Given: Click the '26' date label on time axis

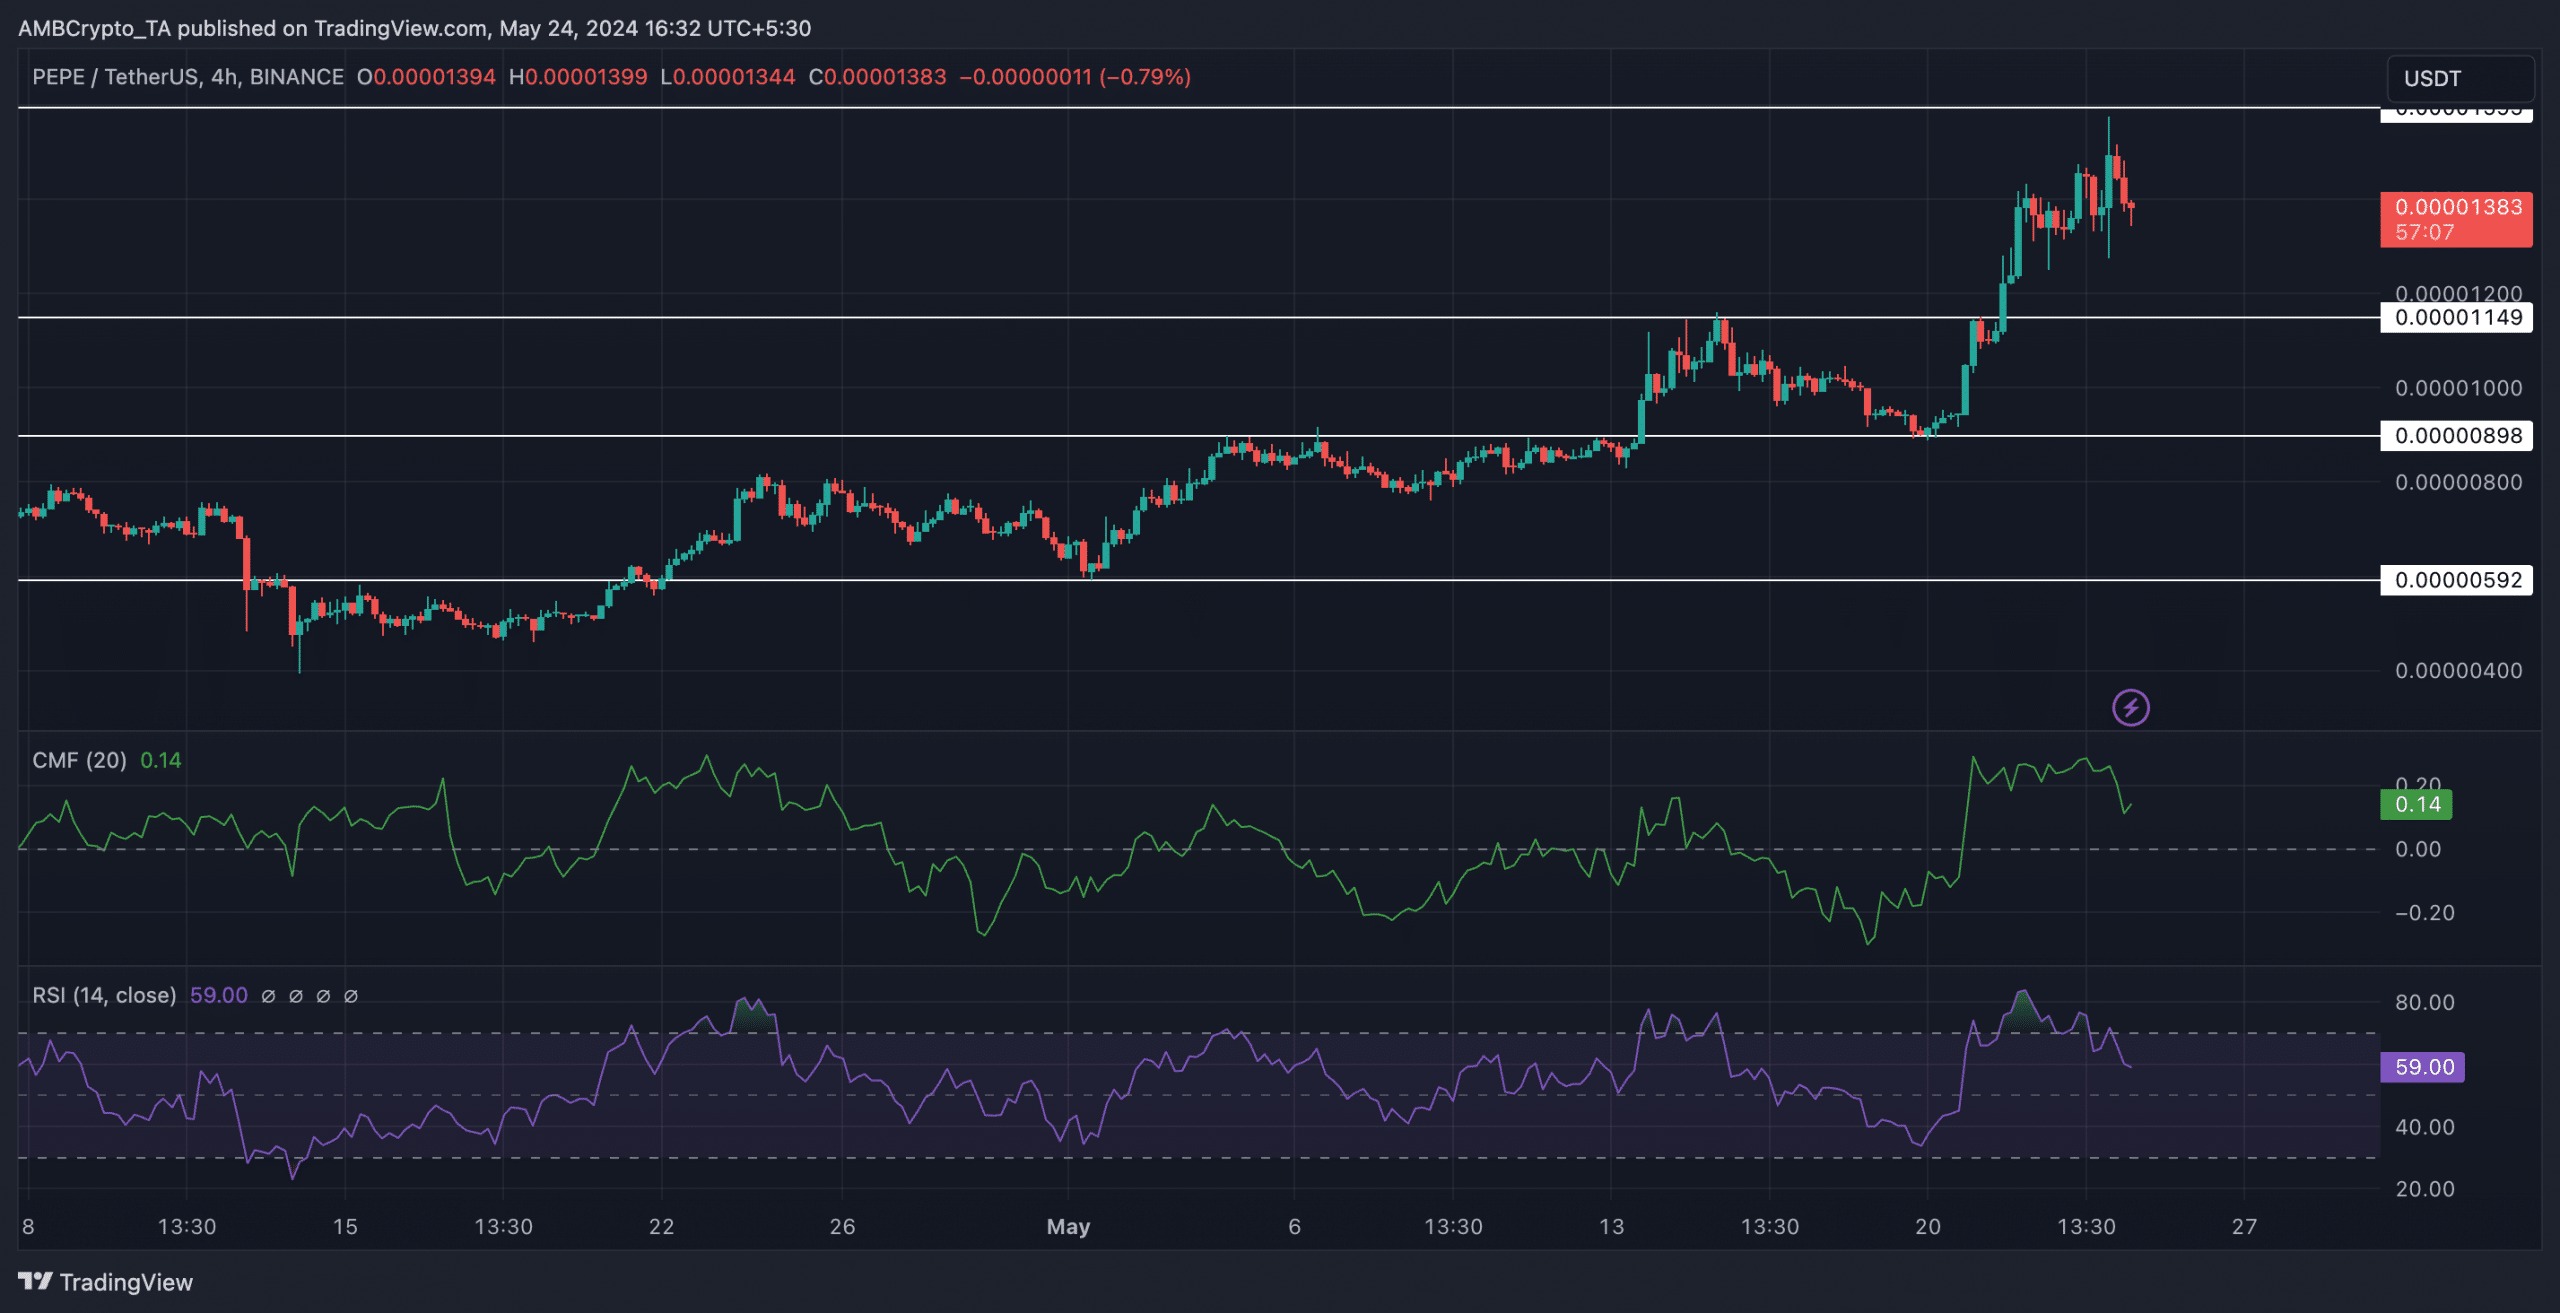Looking at the screenshot, I should [x=842, y=1227].
